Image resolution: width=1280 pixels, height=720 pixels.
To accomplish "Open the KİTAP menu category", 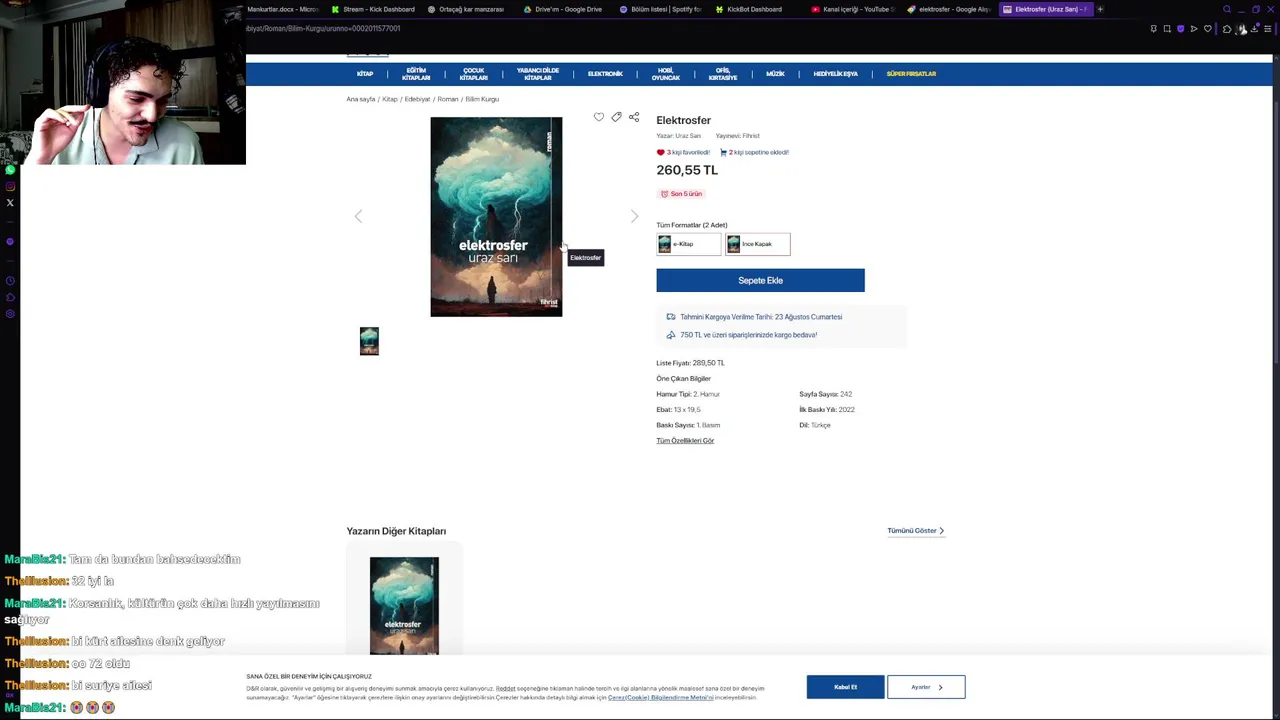I will pyautogui.click(x=365, y=74).
